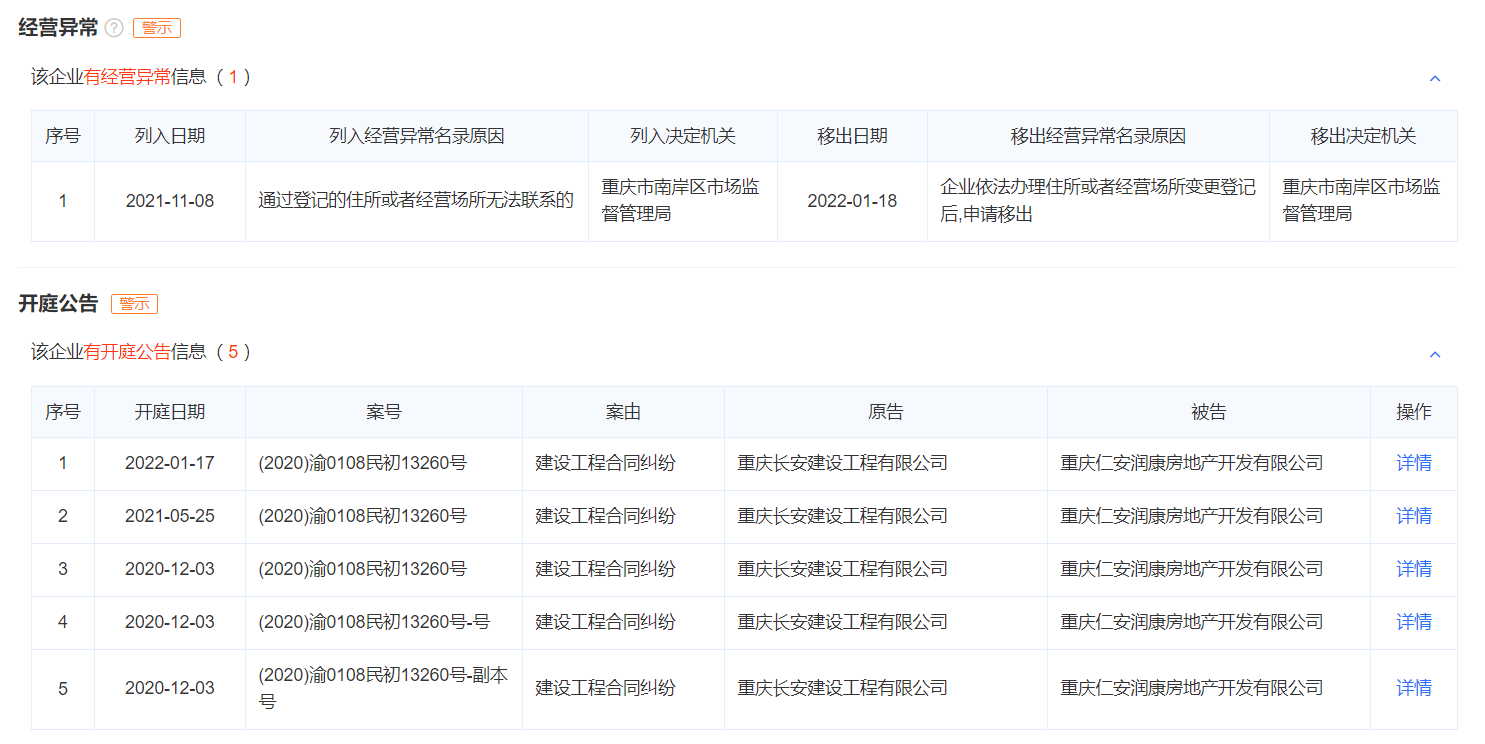Open 详情 for the 2022-01-17 hearing
This screenshot has height=744, width=1485.
1414,463
